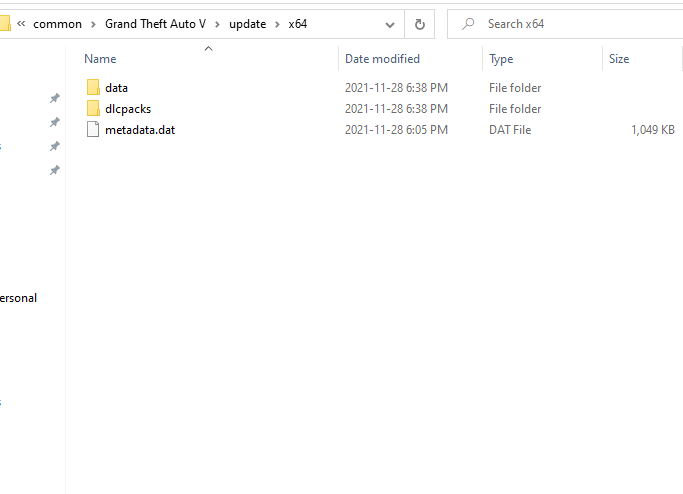The image size is (683, 494).
Task: Click File folder type of dlcpacks row
Action: (x=515, y=109)
